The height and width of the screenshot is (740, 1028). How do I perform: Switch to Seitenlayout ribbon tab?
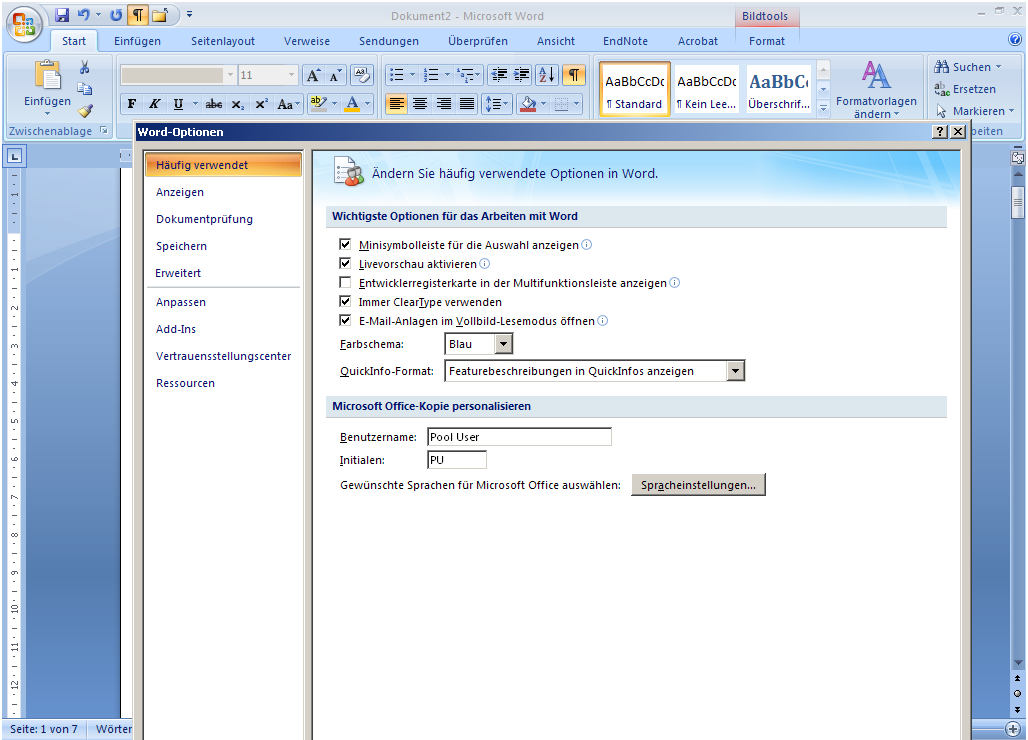(x=223, y=41)
